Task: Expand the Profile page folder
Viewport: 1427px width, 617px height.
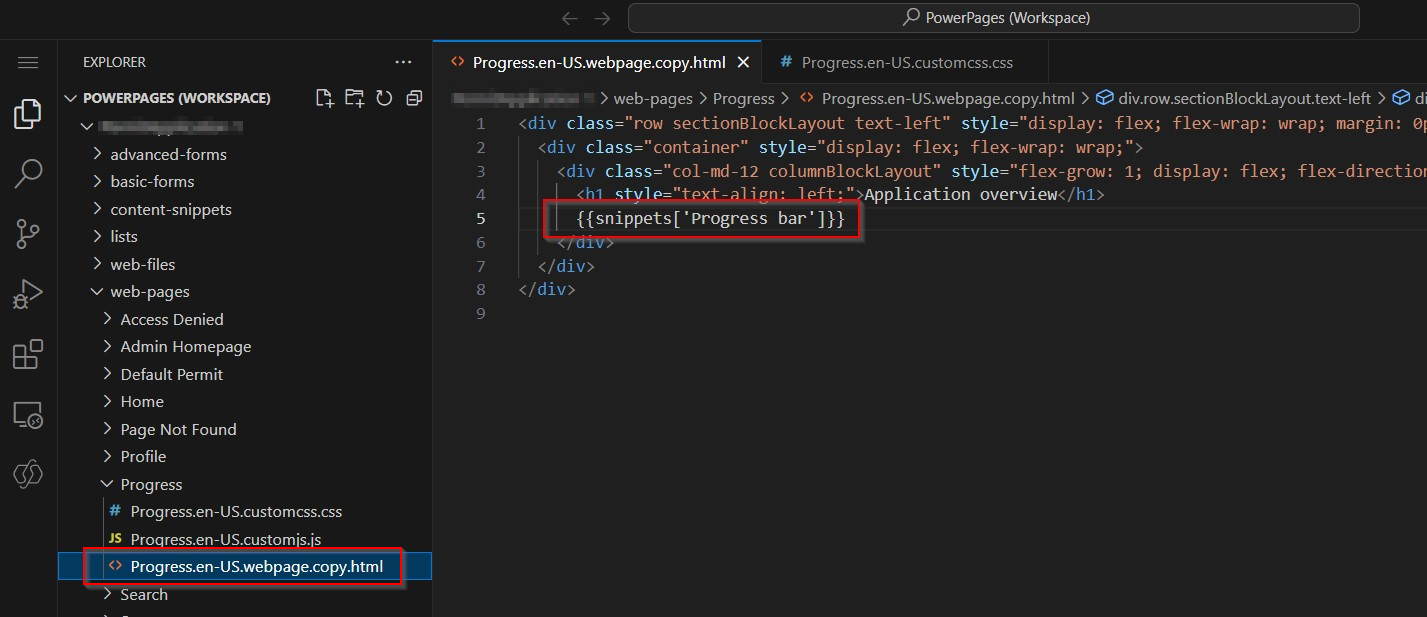Action: point(143,456)
